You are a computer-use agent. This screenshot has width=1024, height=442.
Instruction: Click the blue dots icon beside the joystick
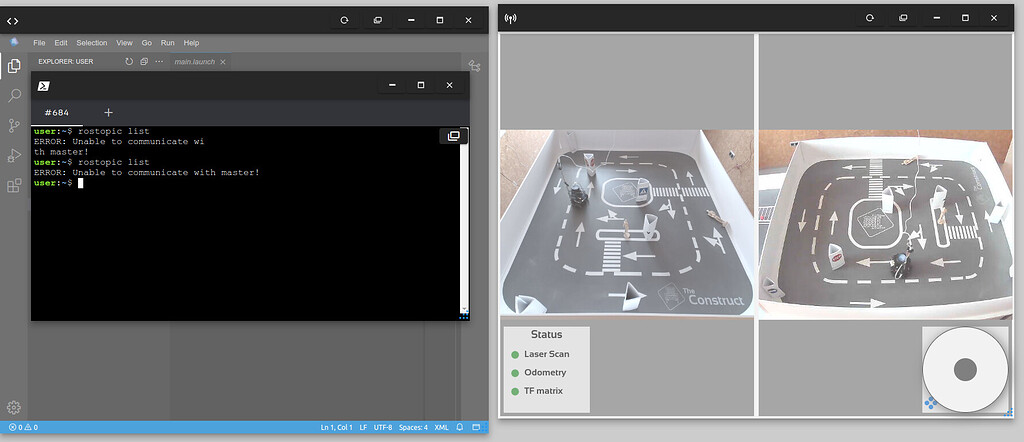(x=931, y=404)
